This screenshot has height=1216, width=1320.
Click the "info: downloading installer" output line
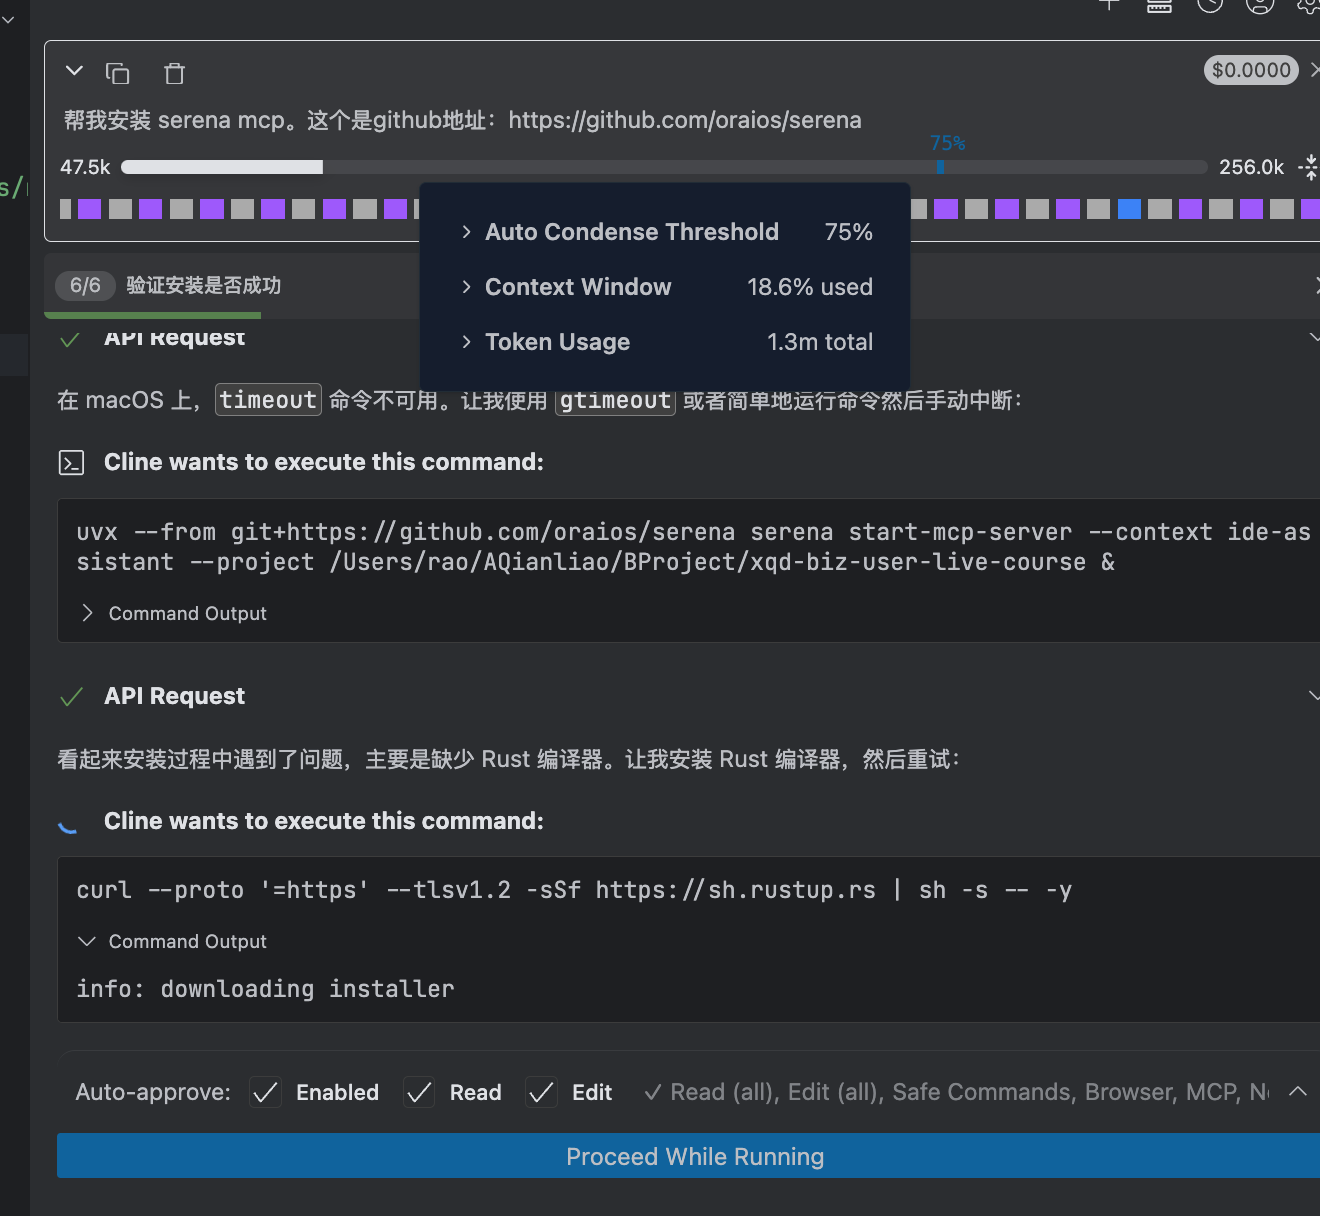pos(266,989)
